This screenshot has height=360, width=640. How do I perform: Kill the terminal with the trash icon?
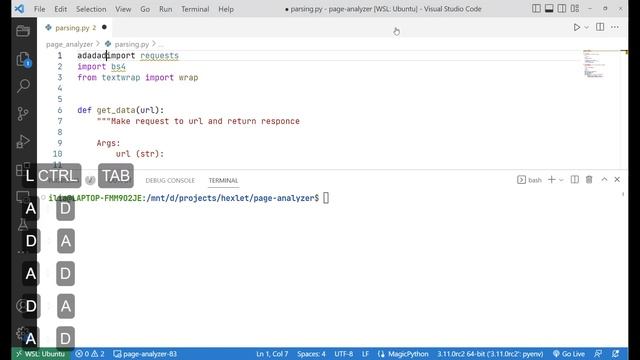[589, 180]
